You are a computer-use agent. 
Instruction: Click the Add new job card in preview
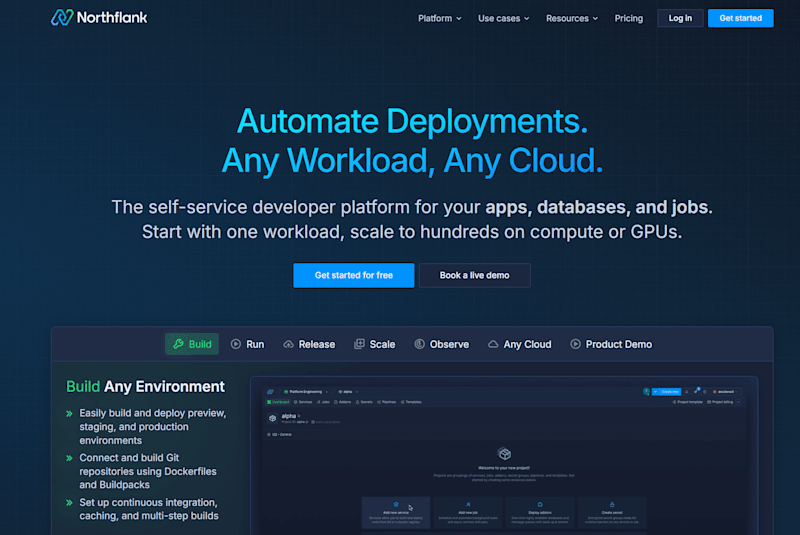(x=468, y=512)
